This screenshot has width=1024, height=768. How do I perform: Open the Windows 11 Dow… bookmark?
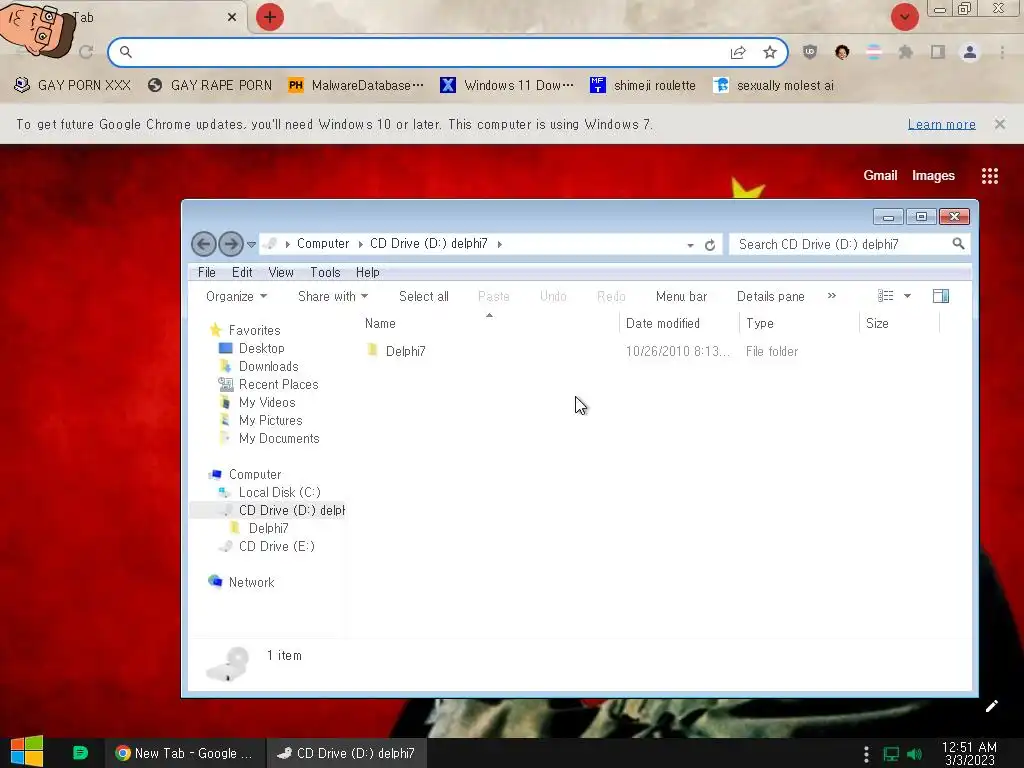coord(507,86)
